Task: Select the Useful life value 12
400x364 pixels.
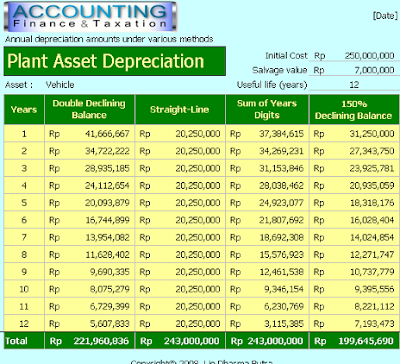Action: (x=354, y=84)
